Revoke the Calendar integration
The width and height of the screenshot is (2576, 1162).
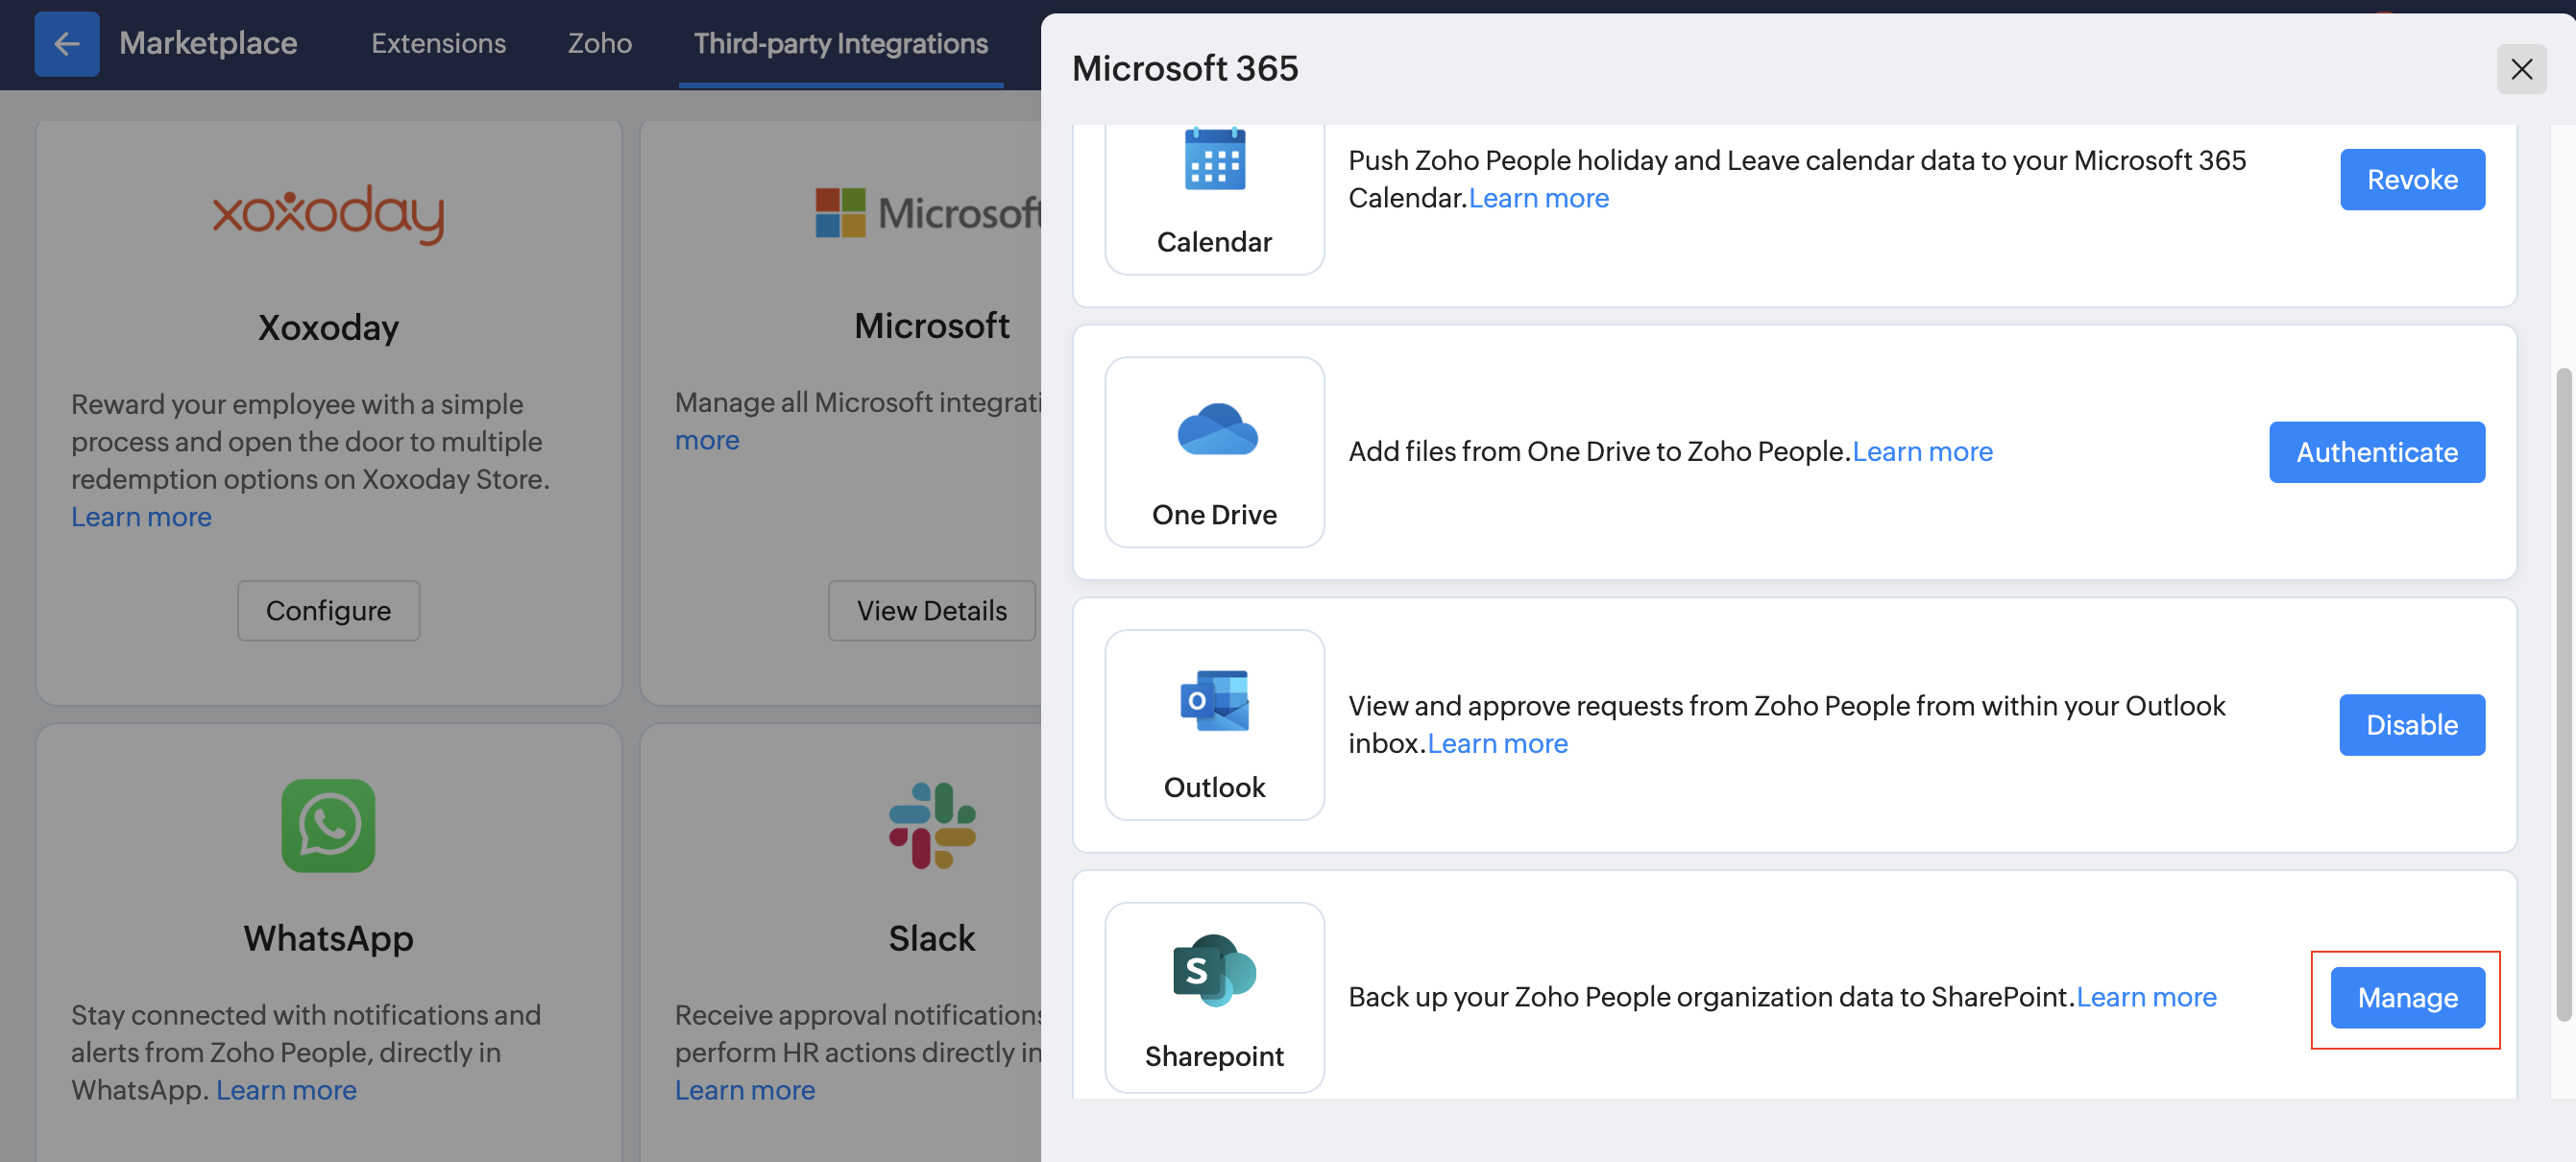pos(2411,180)
